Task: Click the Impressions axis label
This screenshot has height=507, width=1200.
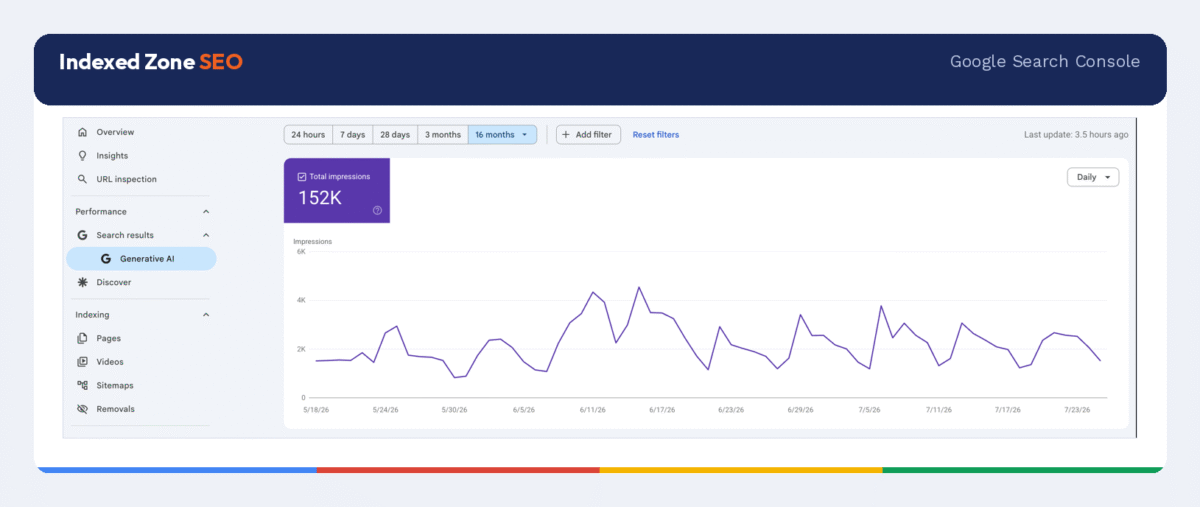Action: click(312, 242)
